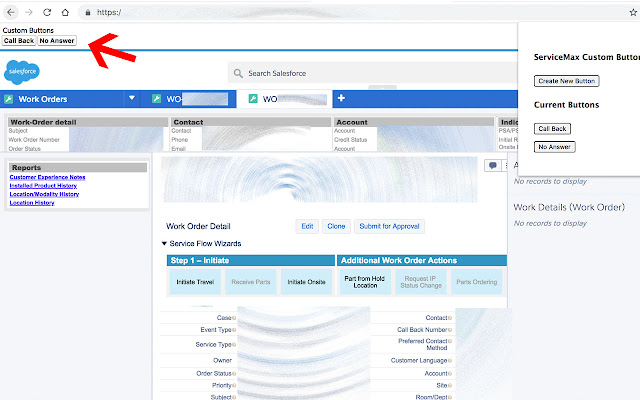This screenshot has height=400, width=640.
Task: Click the browser forward arrow
Action: (x=29, y=12)
